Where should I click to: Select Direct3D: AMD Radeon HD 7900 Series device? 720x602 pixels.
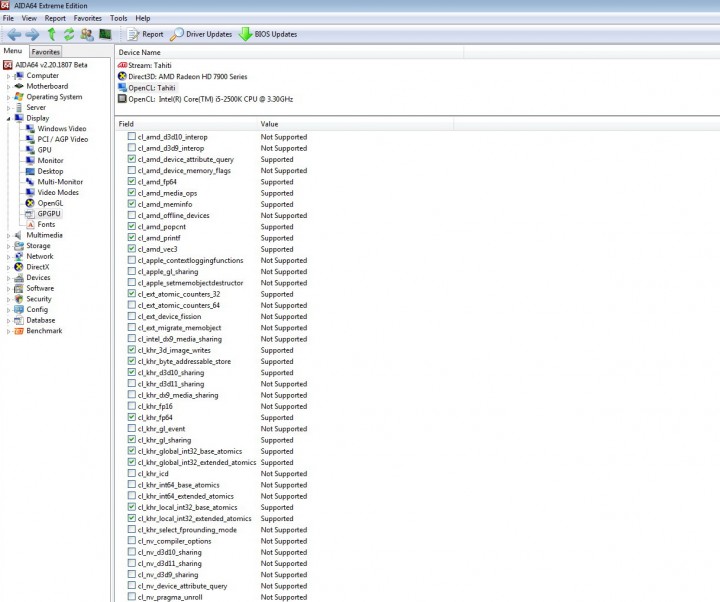point(187,76)
